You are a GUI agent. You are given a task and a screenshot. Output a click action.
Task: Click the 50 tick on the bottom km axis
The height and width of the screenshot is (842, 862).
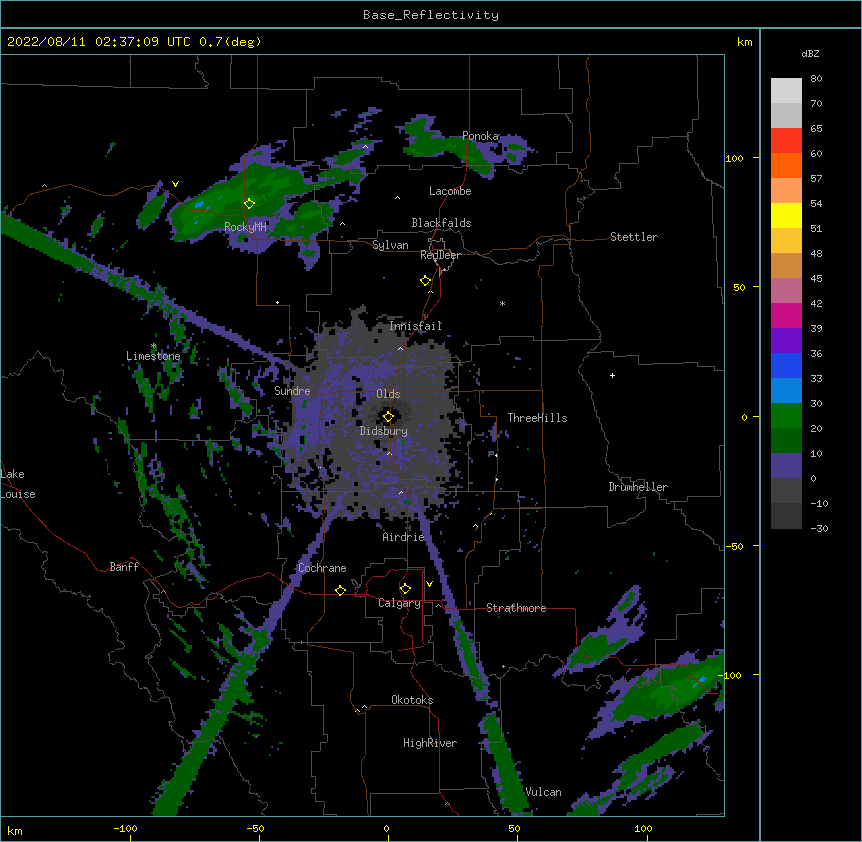[514, 829]
